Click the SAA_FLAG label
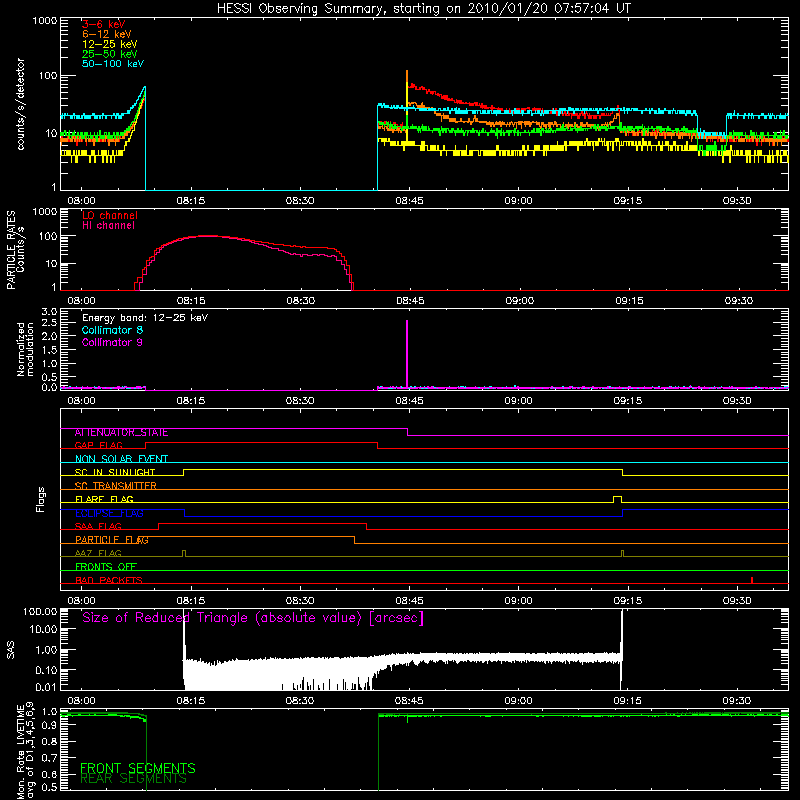 tap(98, 527)
